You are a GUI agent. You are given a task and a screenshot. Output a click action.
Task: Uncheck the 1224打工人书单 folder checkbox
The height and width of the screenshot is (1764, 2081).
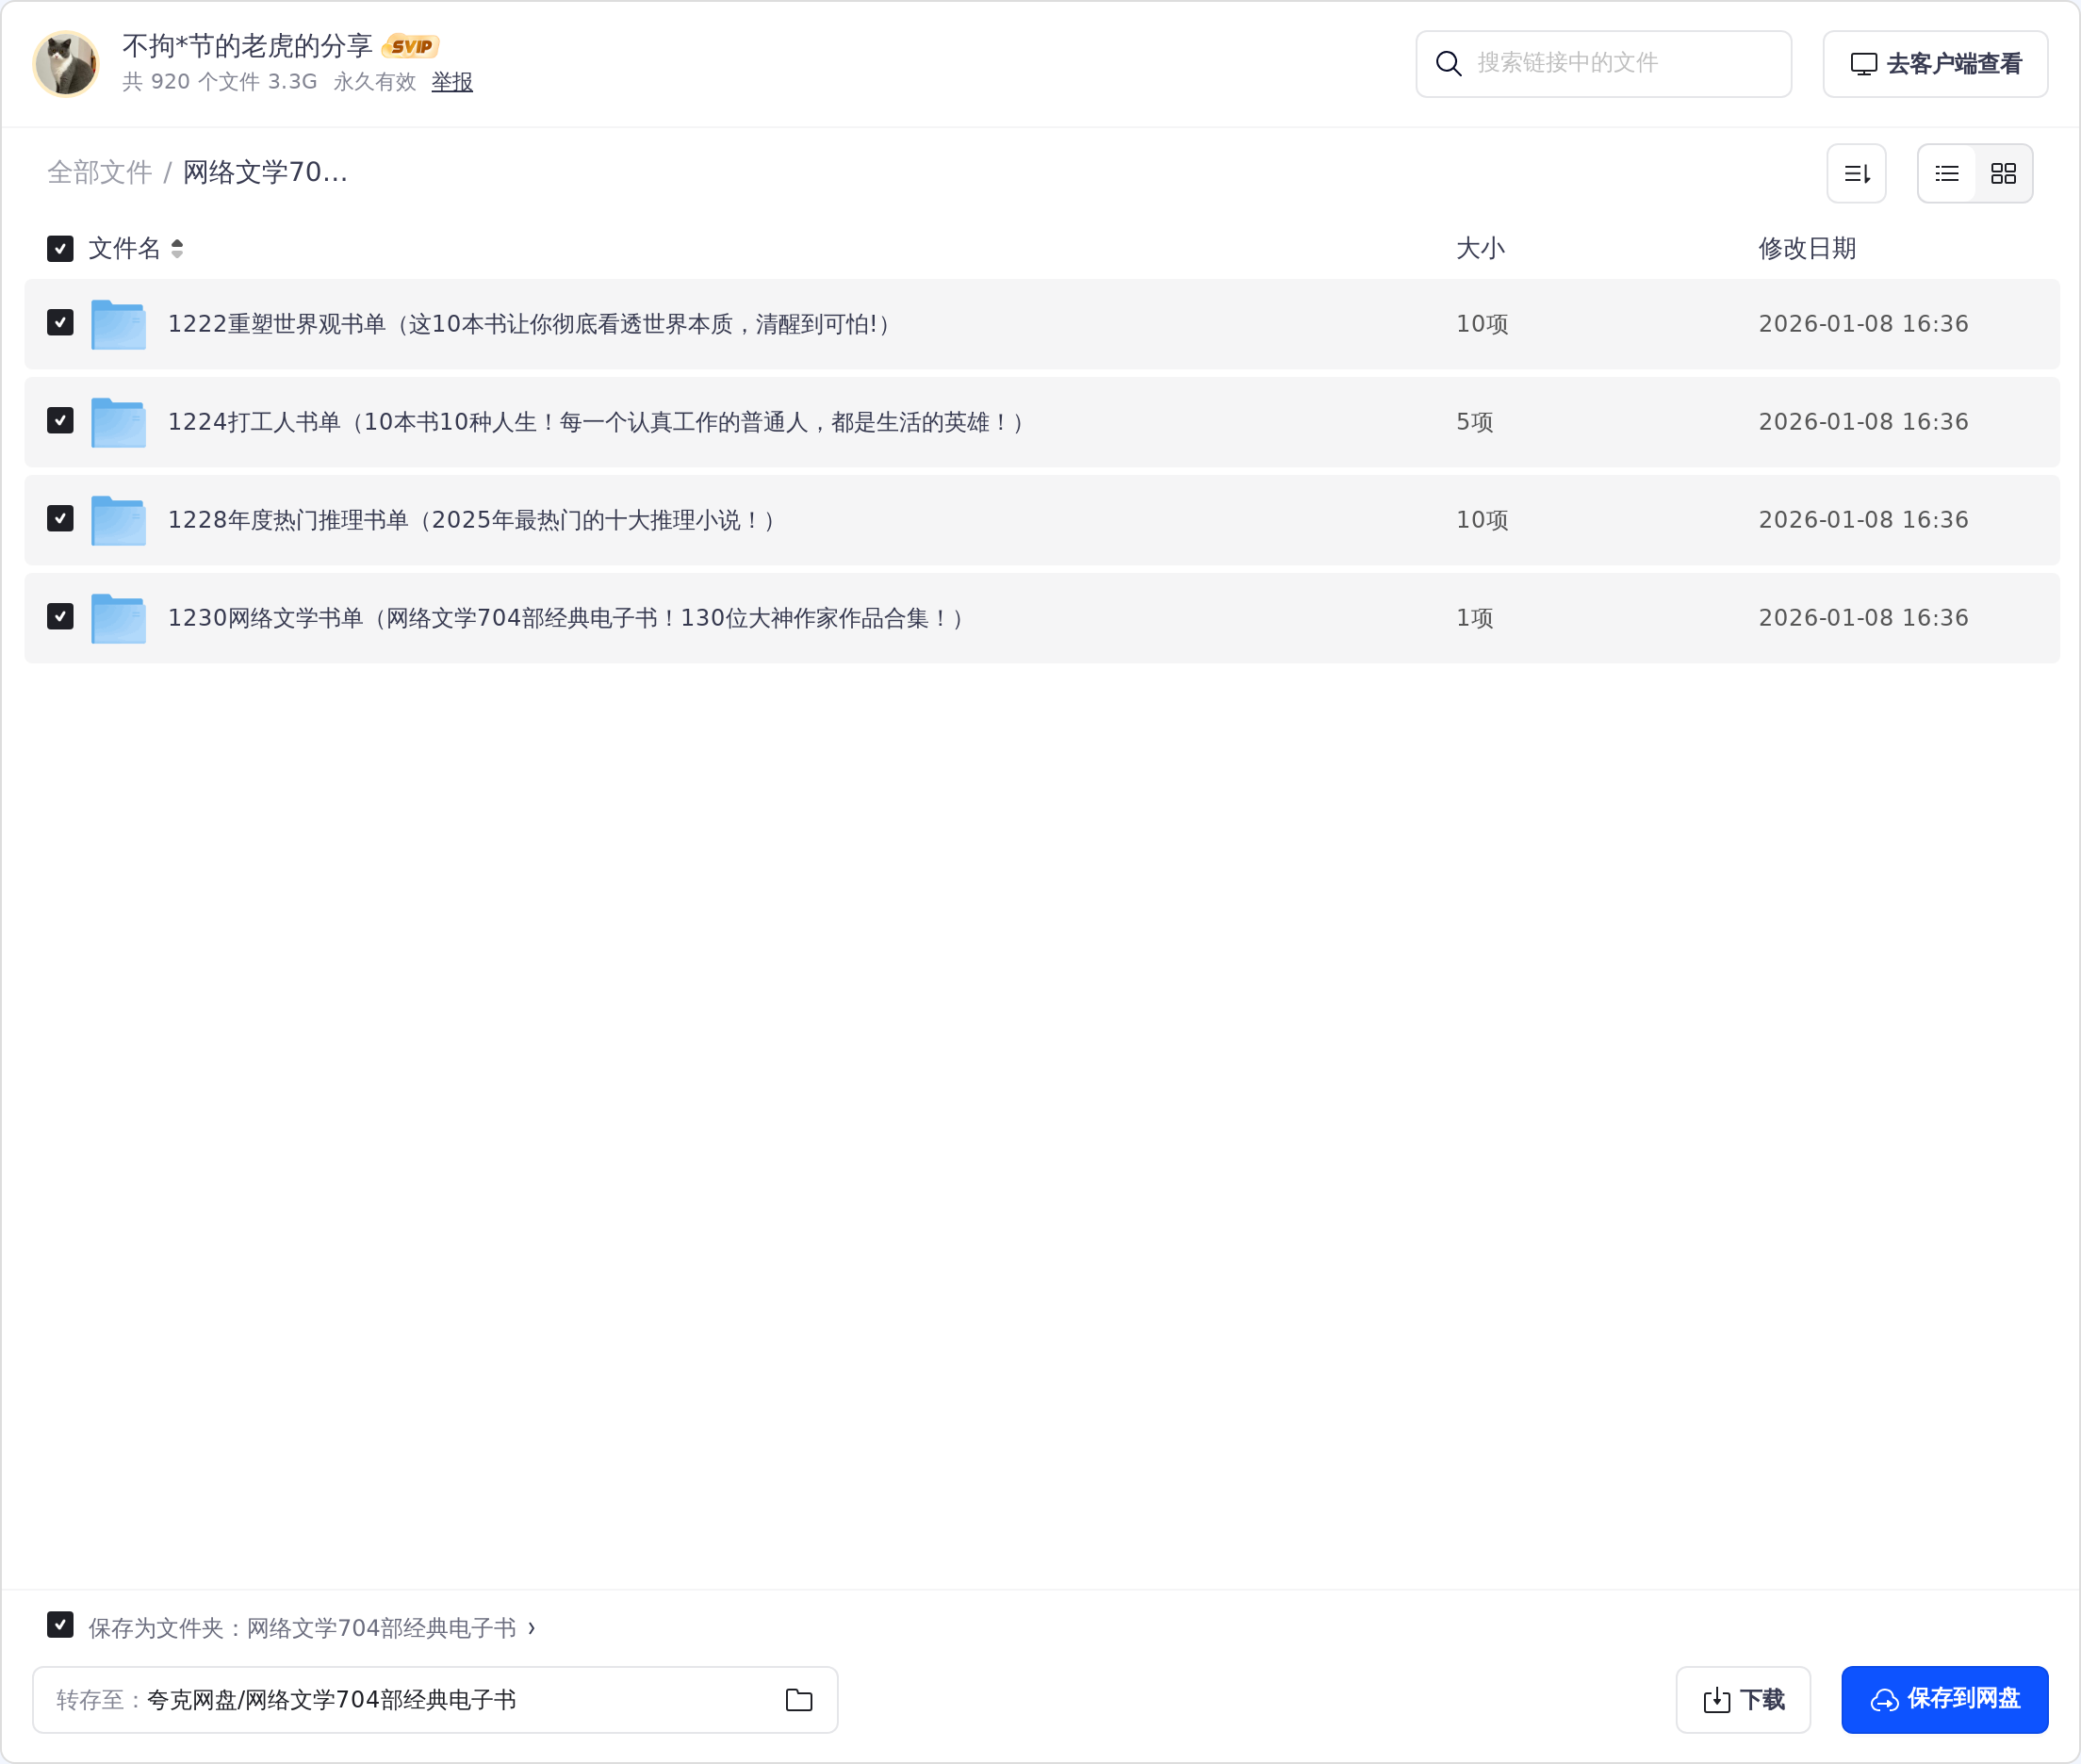60,421
